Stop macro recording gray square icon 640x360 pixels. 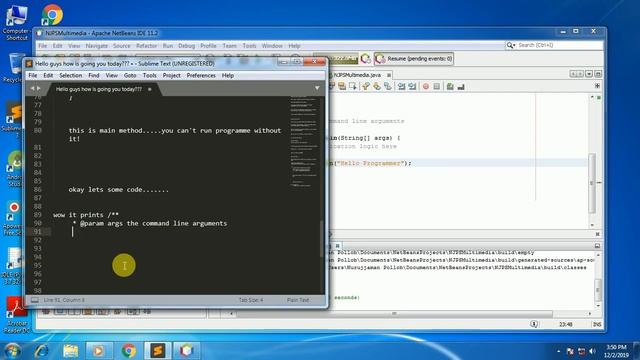[437, 86]
